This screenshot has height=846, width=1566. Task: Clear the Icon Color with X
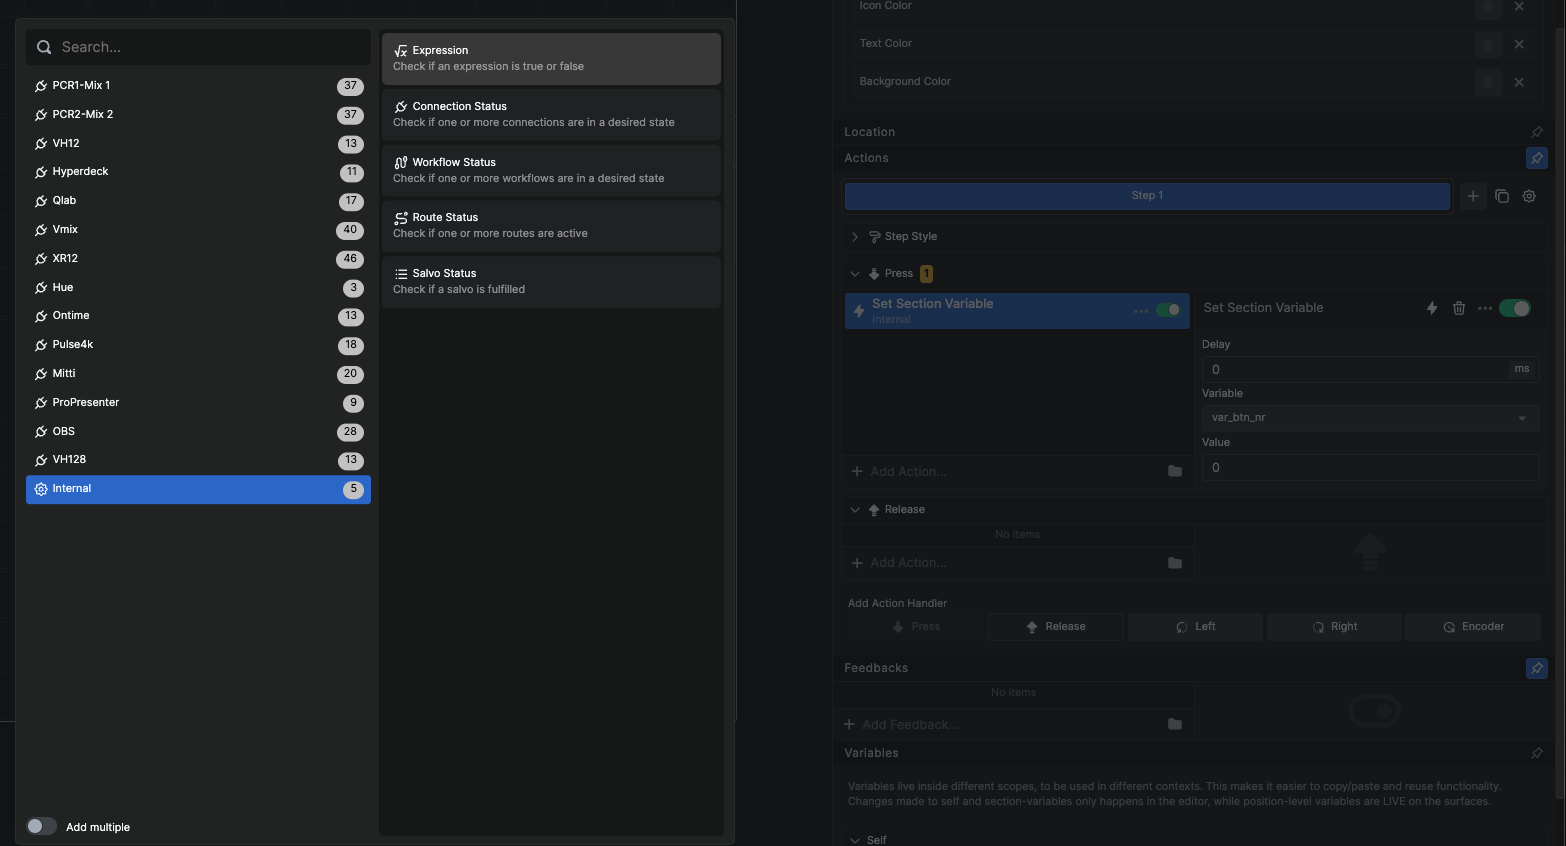[1519, 6]
